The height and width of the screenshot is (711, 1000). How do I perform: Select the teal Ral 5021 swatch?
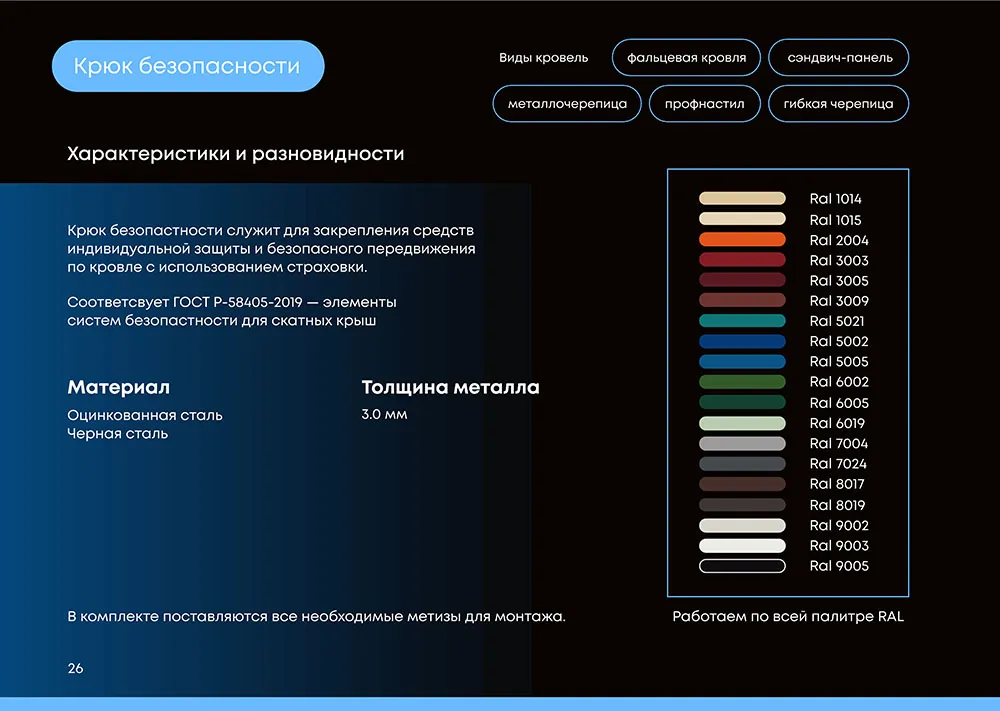742,321
